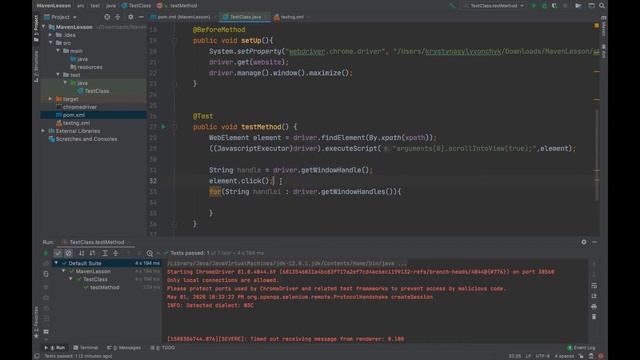
Task: Collapse the Default Suite test node
Action: (56, 263)
